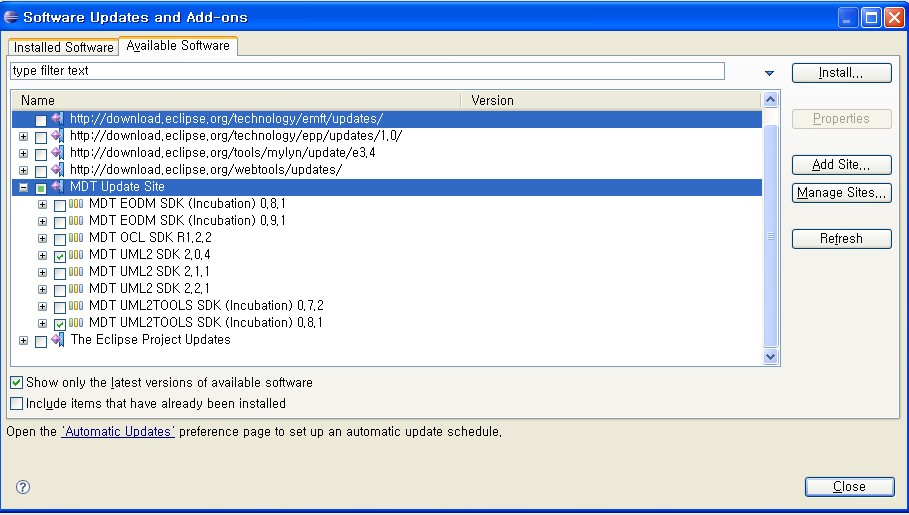Image resolution: width=909 pixels, height=515 pixels.
Task: Sort by the Name column header
Action: pyautogui.click(x=237, y=100)
